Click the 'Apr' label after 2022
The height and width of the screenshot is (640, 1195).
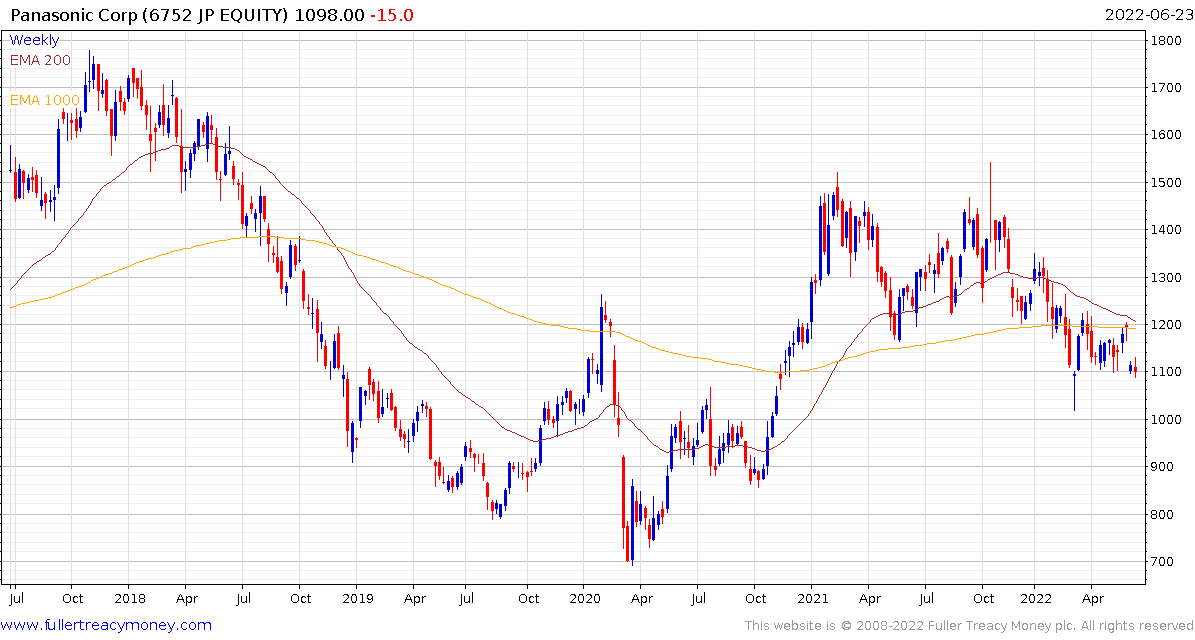[x=1093, y=599]
